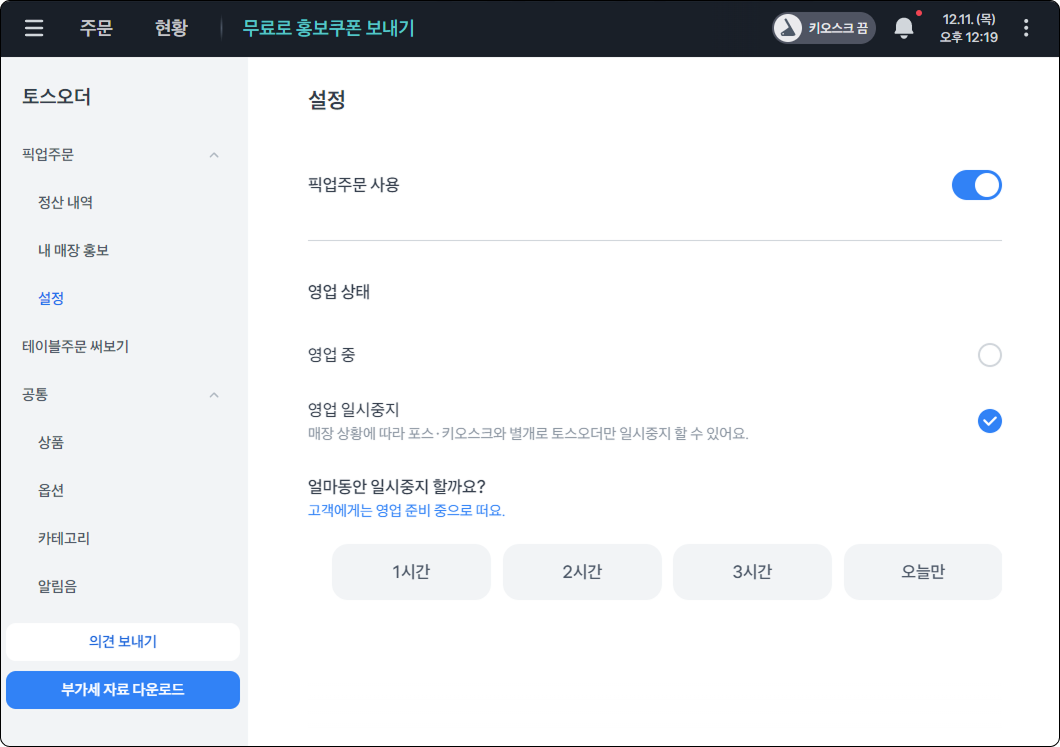
Task: Switch to the 현황 tab
Action: [171, 28]
